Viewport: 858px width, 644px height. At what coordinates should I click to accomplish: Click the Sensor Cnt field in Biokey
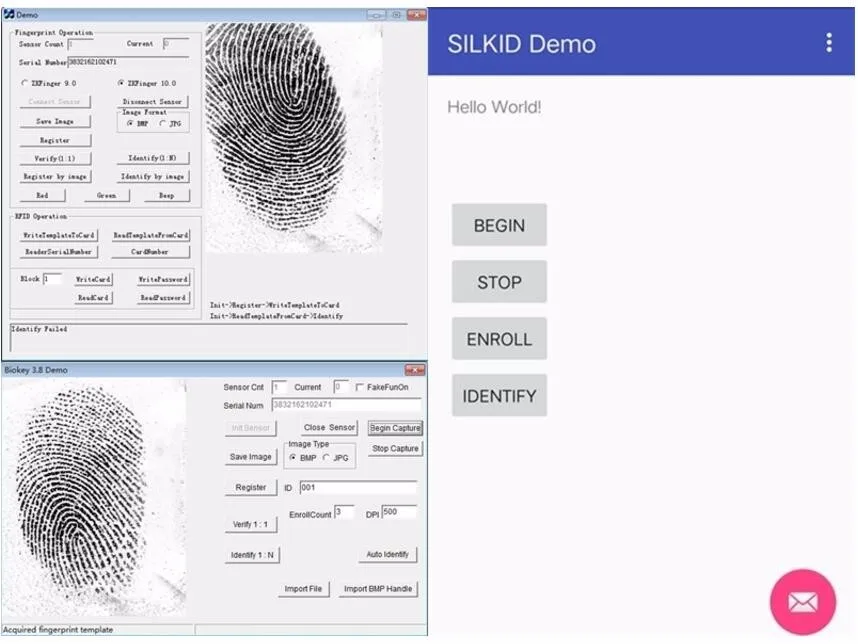pyautogui.click(x=279, y=387)
